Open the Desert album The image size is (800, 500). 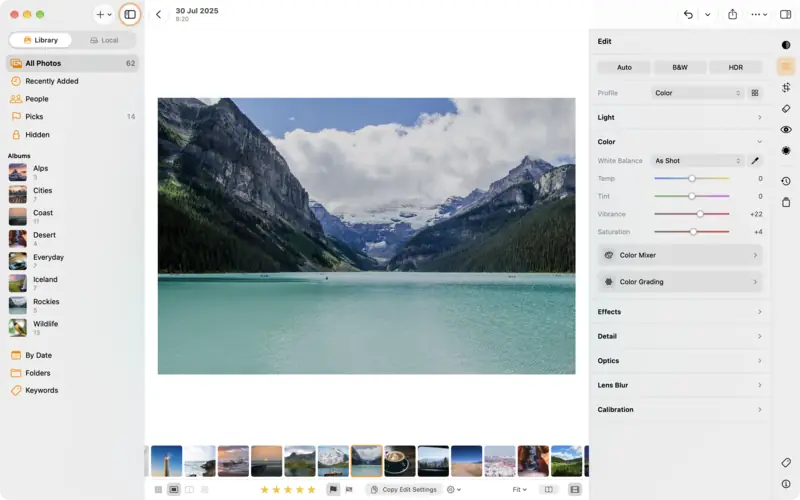click(72, 239)
